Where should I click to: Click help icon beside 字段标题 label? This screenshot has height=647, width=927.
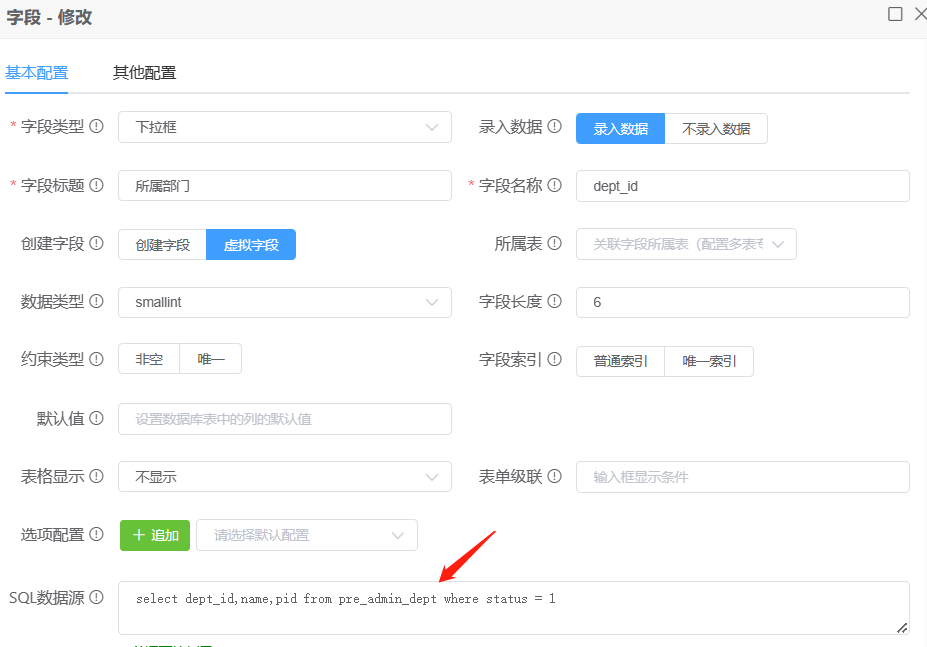coord(97,185)
